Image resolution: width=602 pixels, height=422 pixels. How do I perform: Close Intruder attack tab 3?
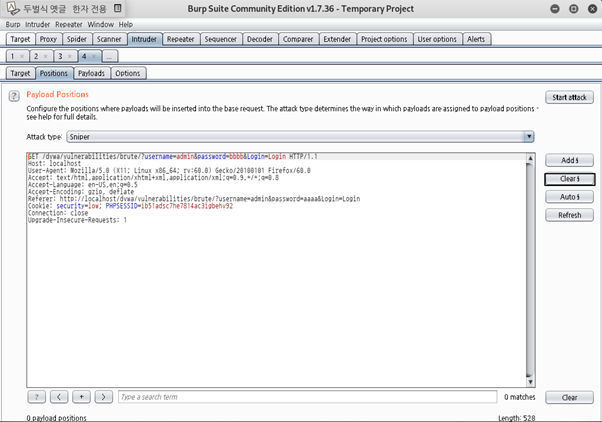(x=69, y=56)
